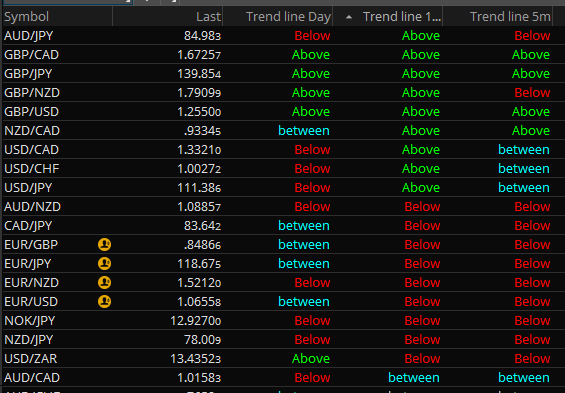This screenshot has height=393, width=565.
Task: Select the EUR/GBP symbol text
Action: pyautogui.click(x=31, y=245)
